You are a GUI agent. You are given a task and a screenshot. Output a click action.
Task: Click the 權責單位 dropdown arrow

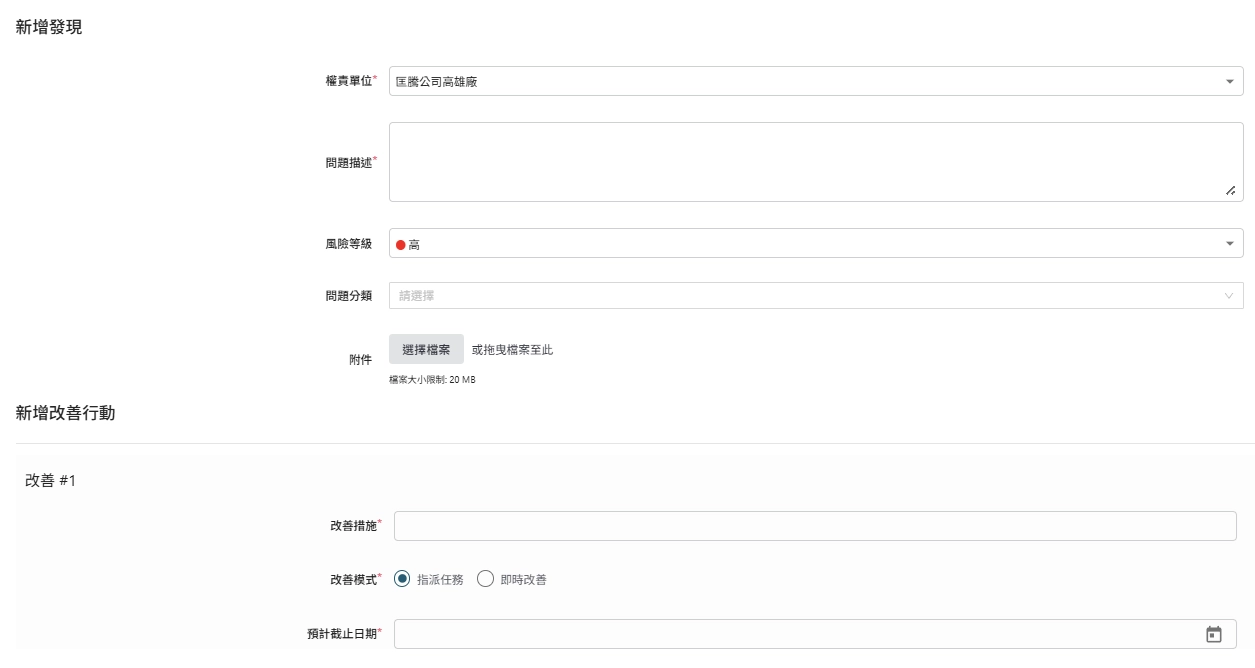[1229, 81]
